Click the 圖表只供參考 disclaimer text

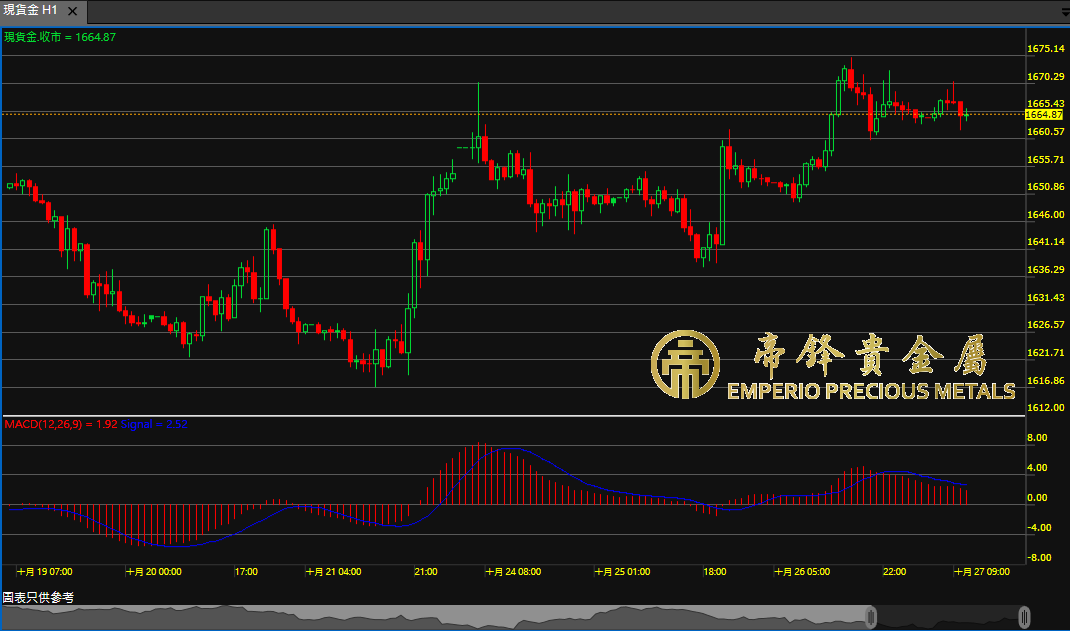click(x=38, y=597)
